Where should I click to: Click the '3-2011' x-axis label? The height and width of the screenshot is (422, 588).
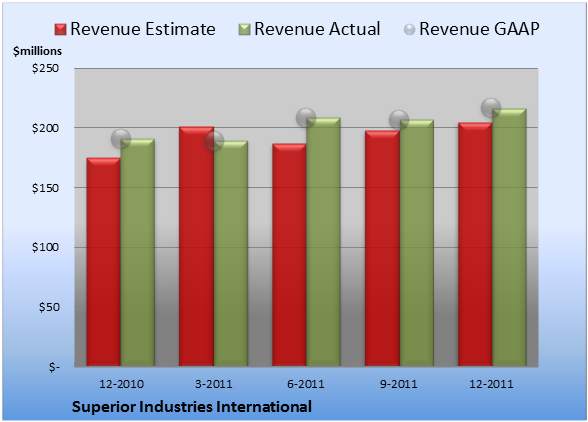click(214, 384)
